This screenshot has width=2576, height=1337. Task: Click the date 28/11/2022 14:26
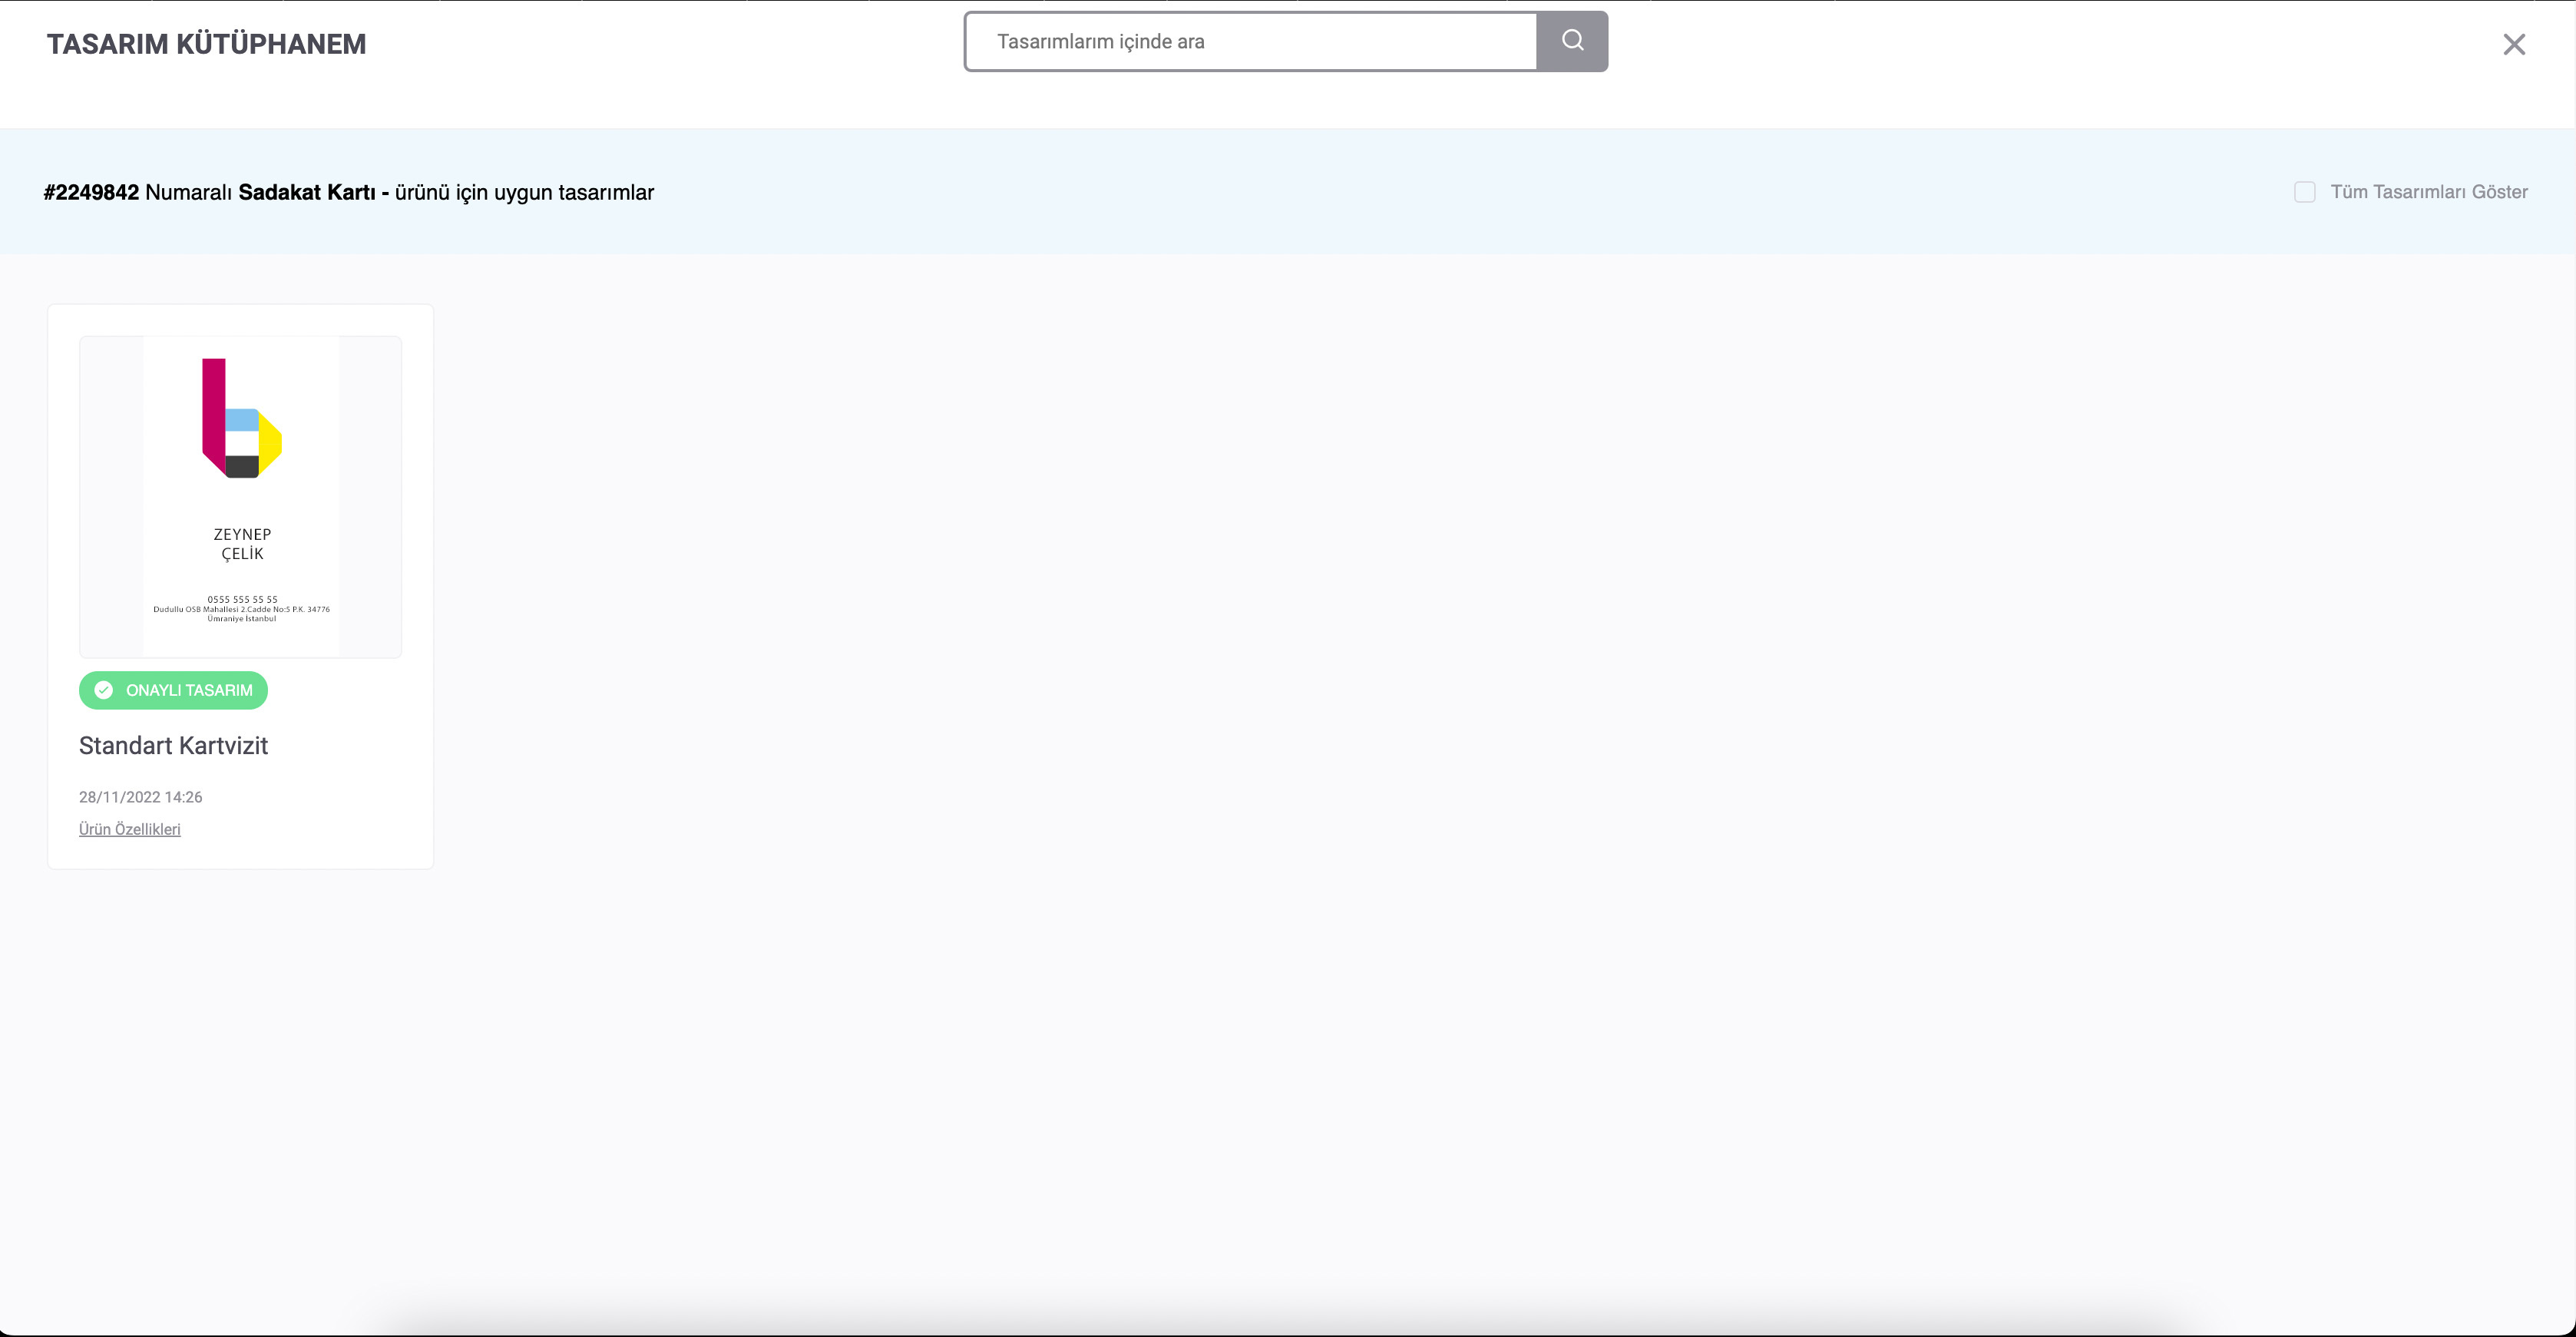(x=141, y=797)
